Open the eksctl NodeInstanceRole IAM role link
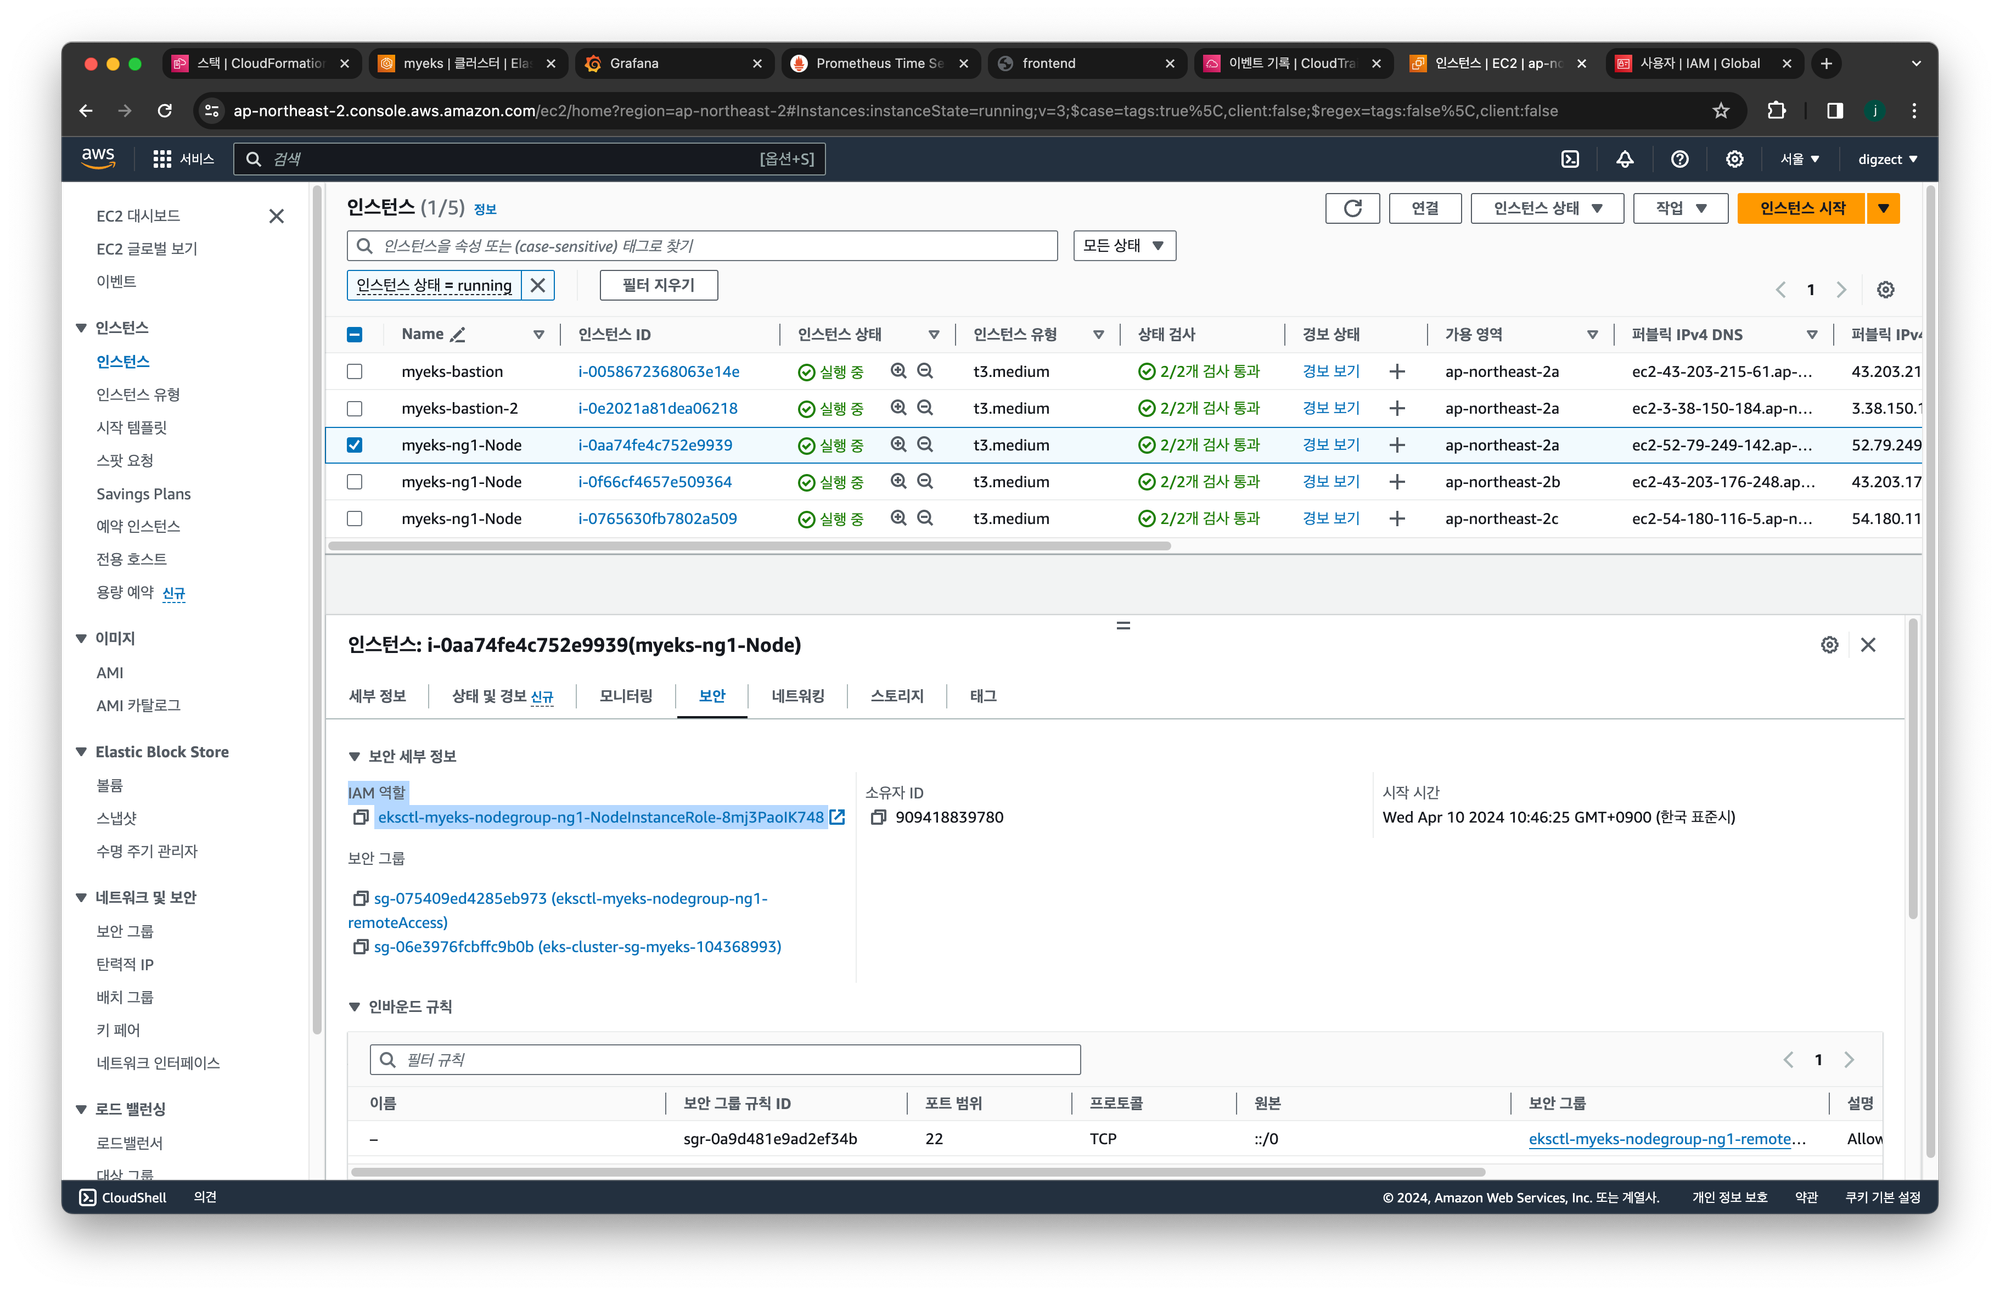 tap(601, 817)
